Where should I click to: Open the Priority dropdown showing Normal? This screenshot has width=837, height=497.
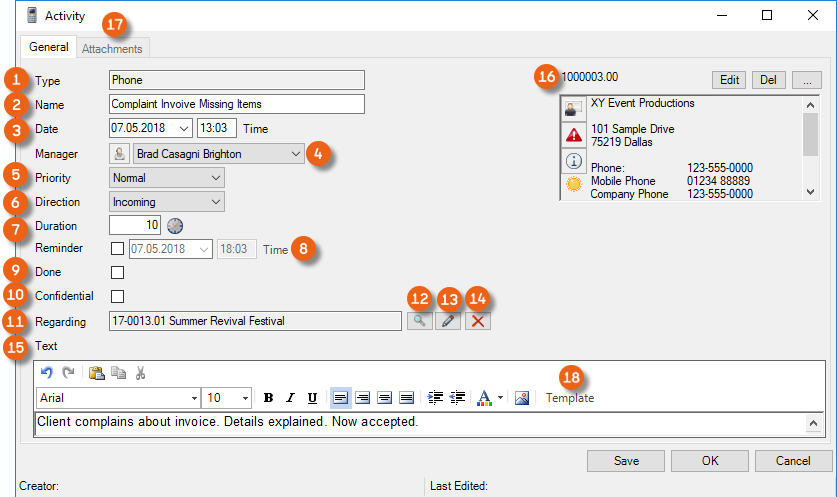[x=166, y=178]
